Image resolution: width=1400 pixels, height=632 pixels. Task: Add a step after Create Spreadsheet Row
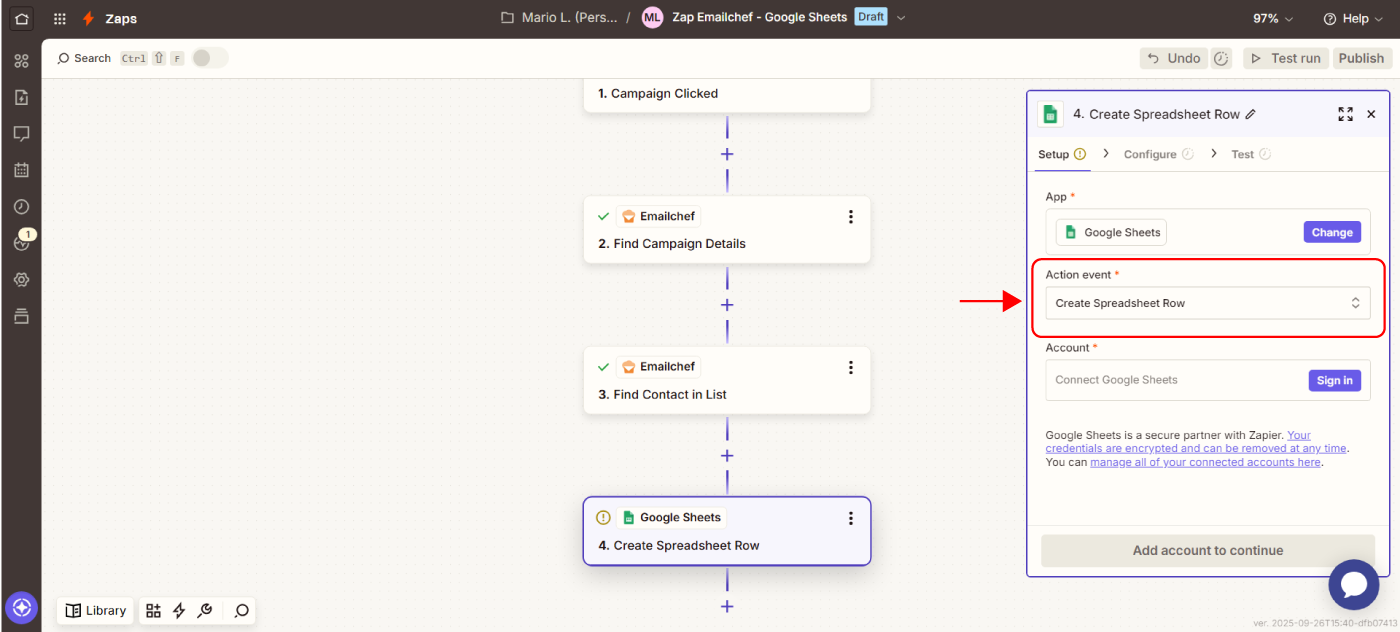coord(727,606)
